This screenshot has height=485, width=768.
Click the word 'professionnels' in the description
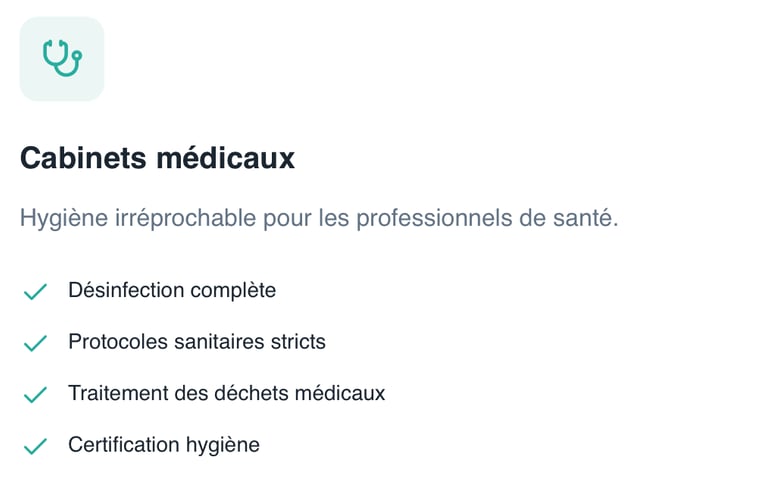tap(442, 218)
